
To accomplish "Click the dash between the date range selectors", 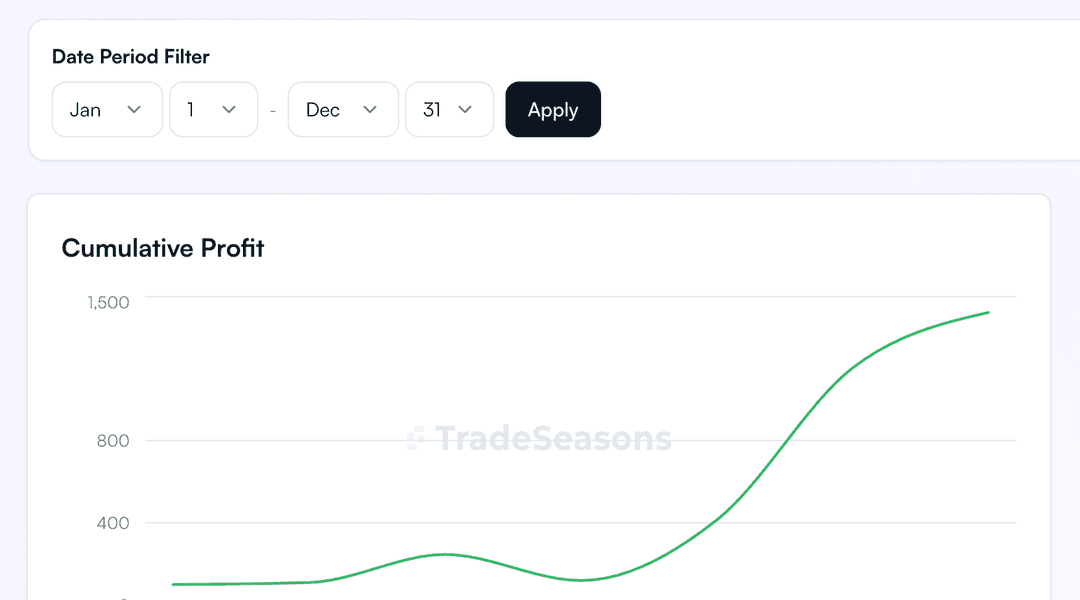I will coord(273,111).
